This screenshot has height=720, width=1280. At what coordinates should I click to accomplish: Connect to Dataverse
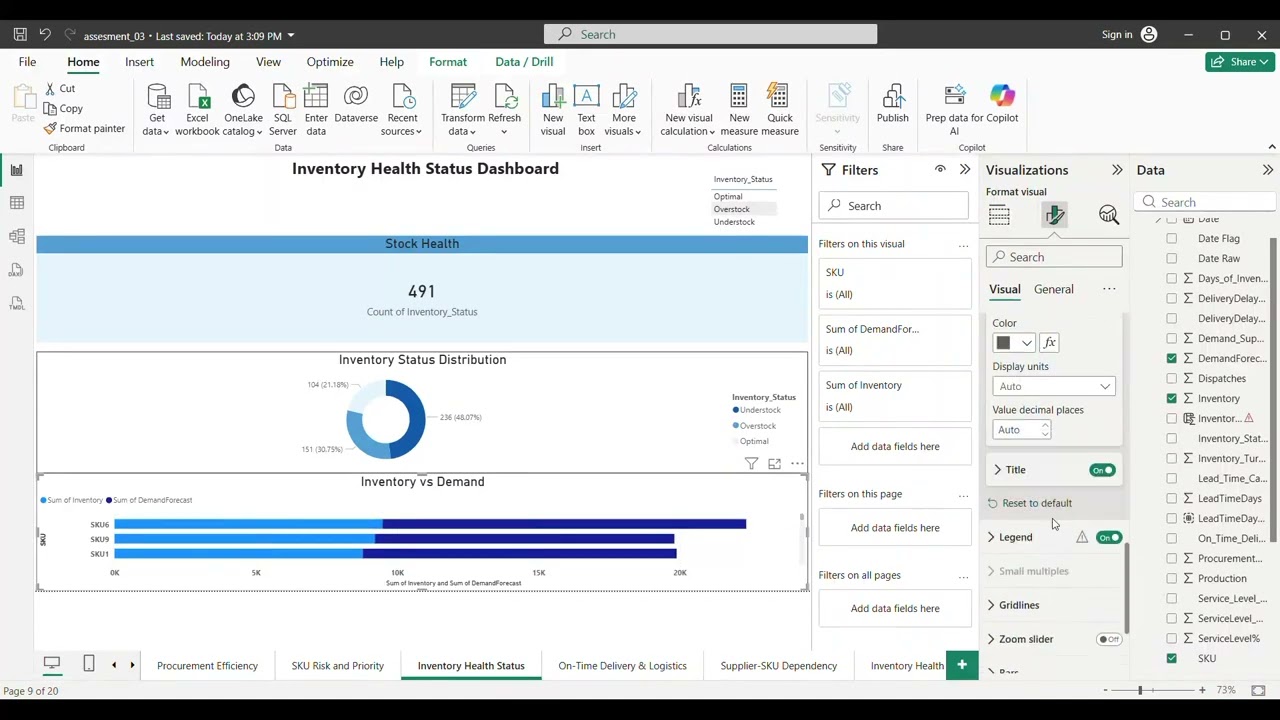356,105
